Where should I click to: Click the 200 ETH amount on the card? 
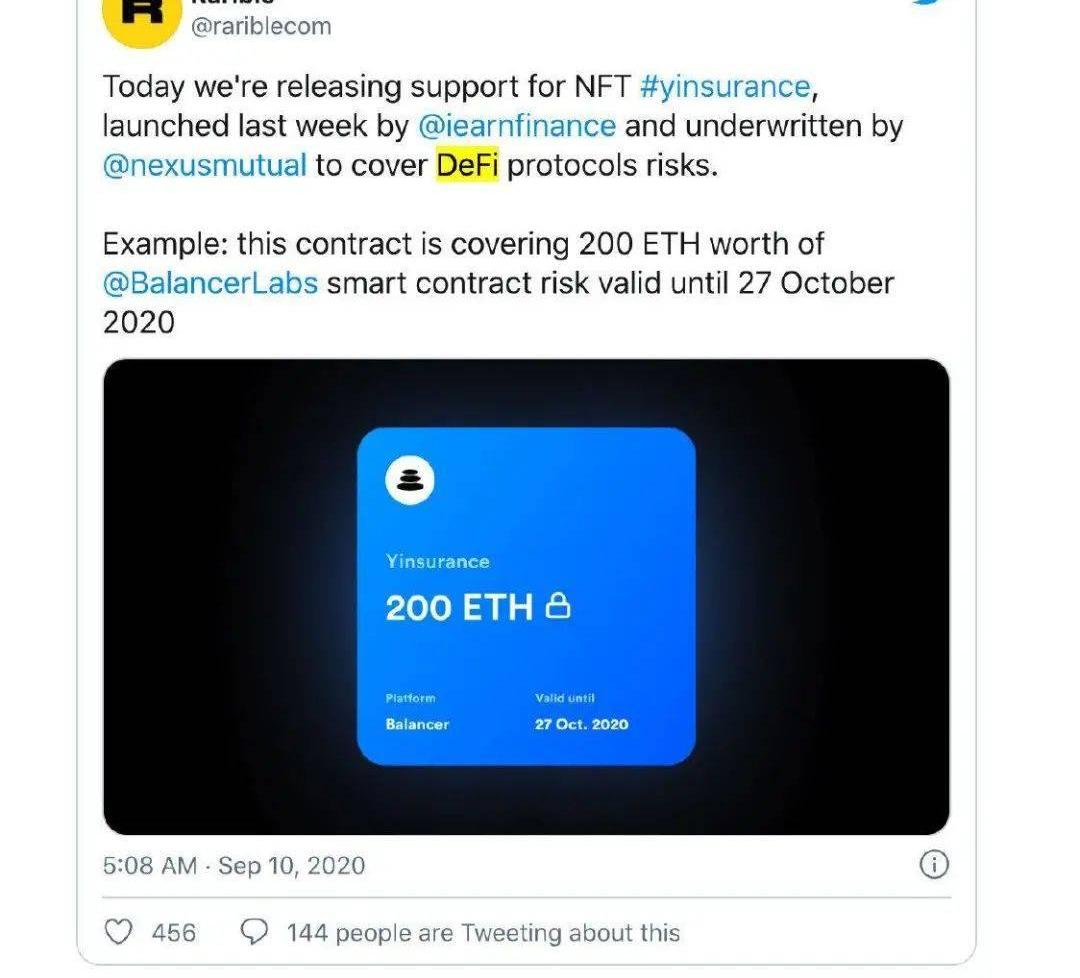[x=459, y=608]
